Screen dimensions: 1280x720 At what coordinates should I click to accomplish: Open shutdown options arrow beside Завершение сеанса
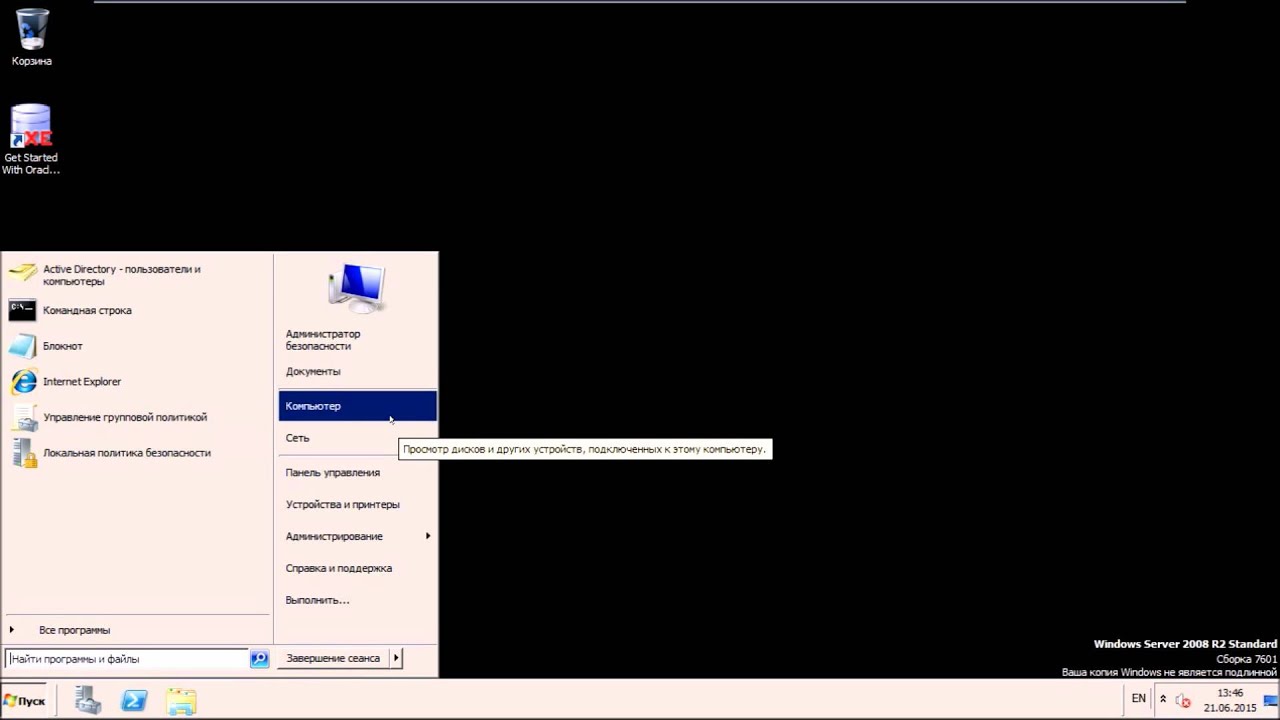click(x=396, y=658)
